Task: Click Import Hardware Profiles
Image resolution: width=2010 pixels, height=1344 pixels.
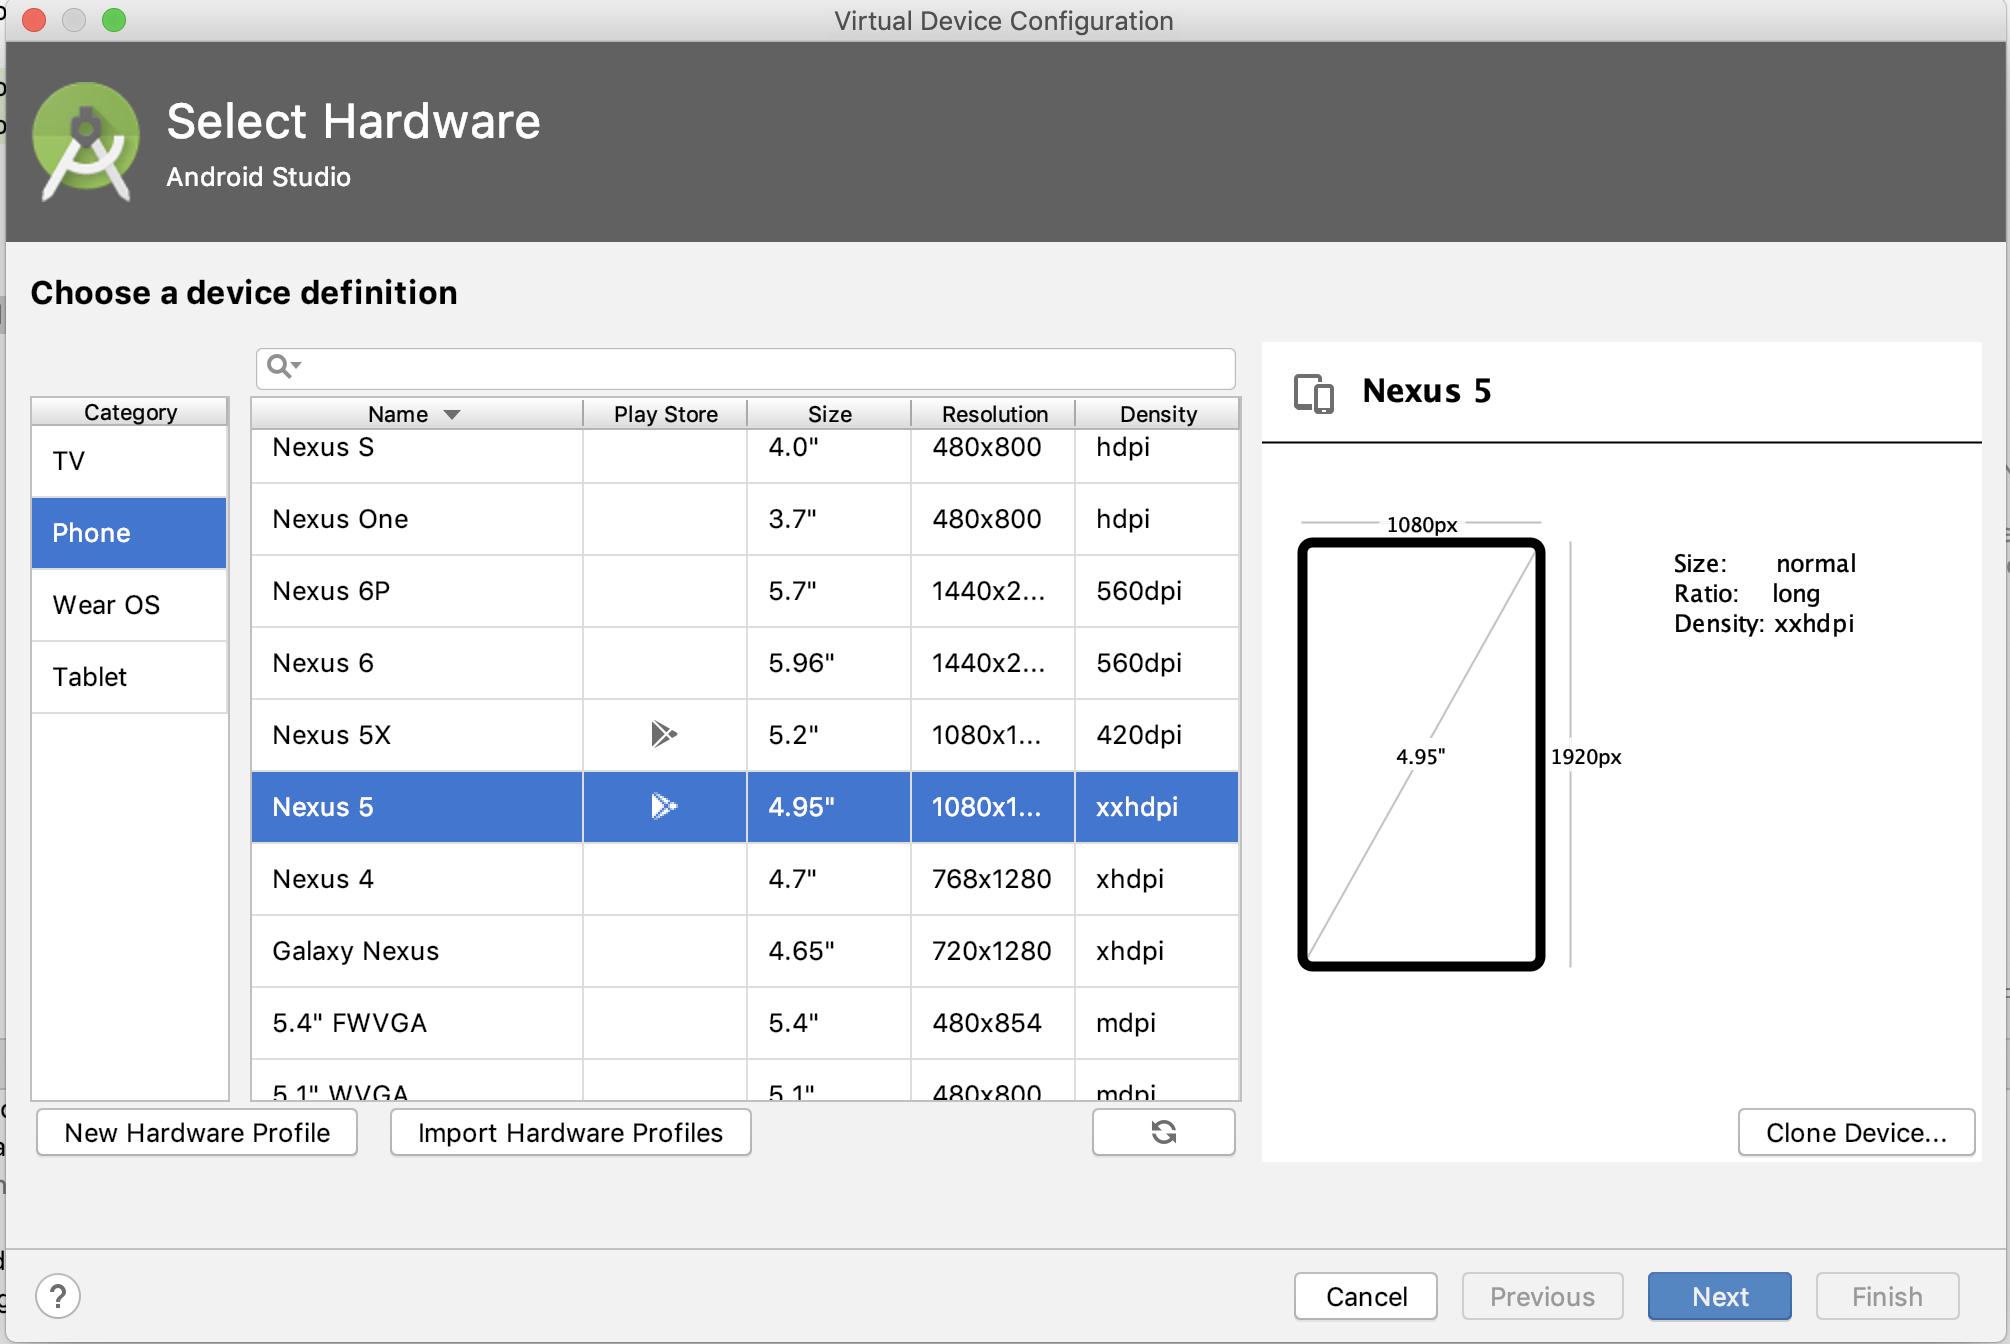Action: point(570,1132)
